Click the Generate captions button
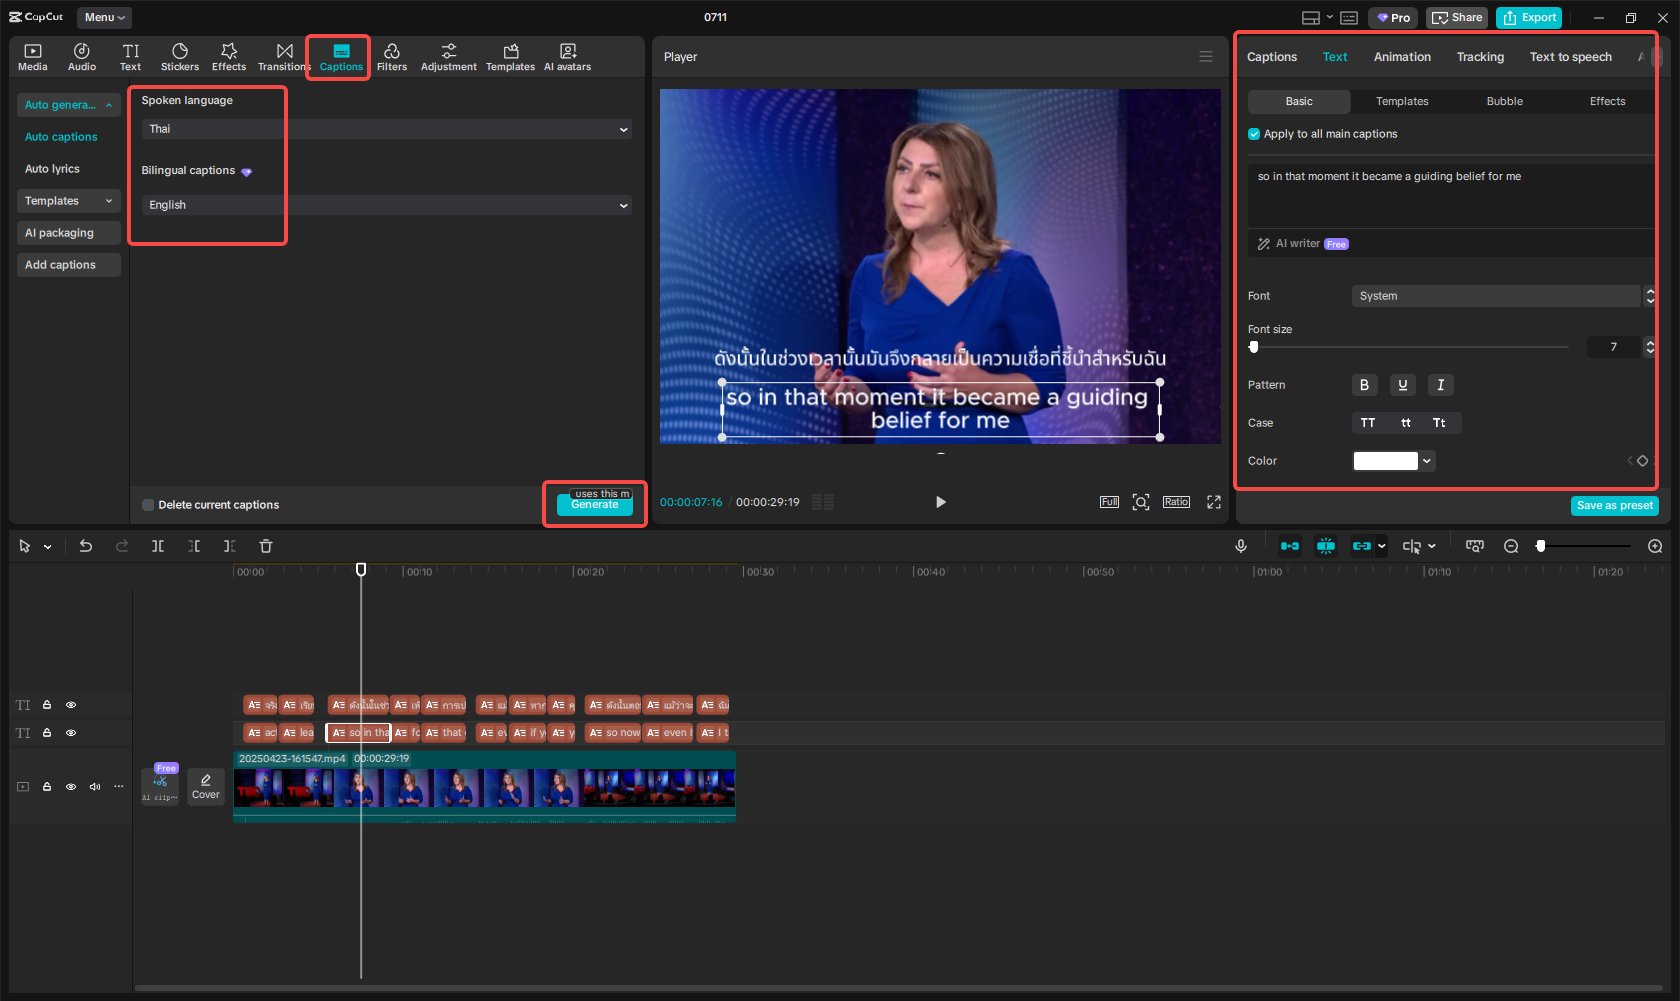This screenshot has width=1680, height=1001. [594, 506]
